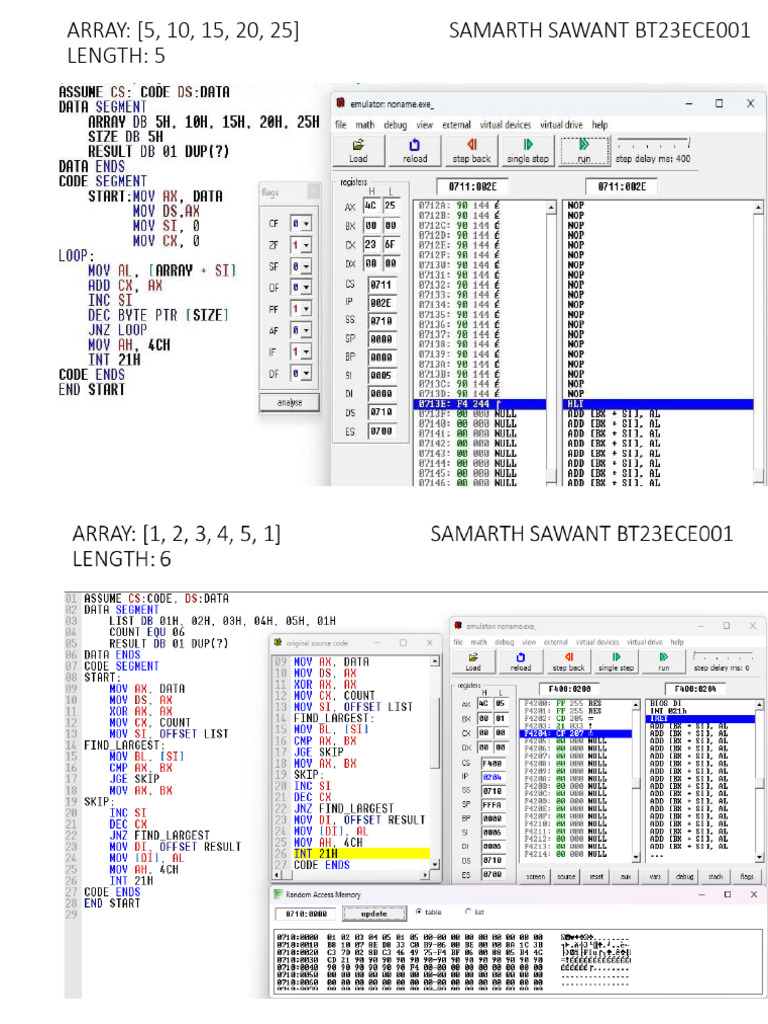The height and width of the screenshot is (1024, 768).
Task: Open math menu in upper emulator
Action: pos(365,125)
